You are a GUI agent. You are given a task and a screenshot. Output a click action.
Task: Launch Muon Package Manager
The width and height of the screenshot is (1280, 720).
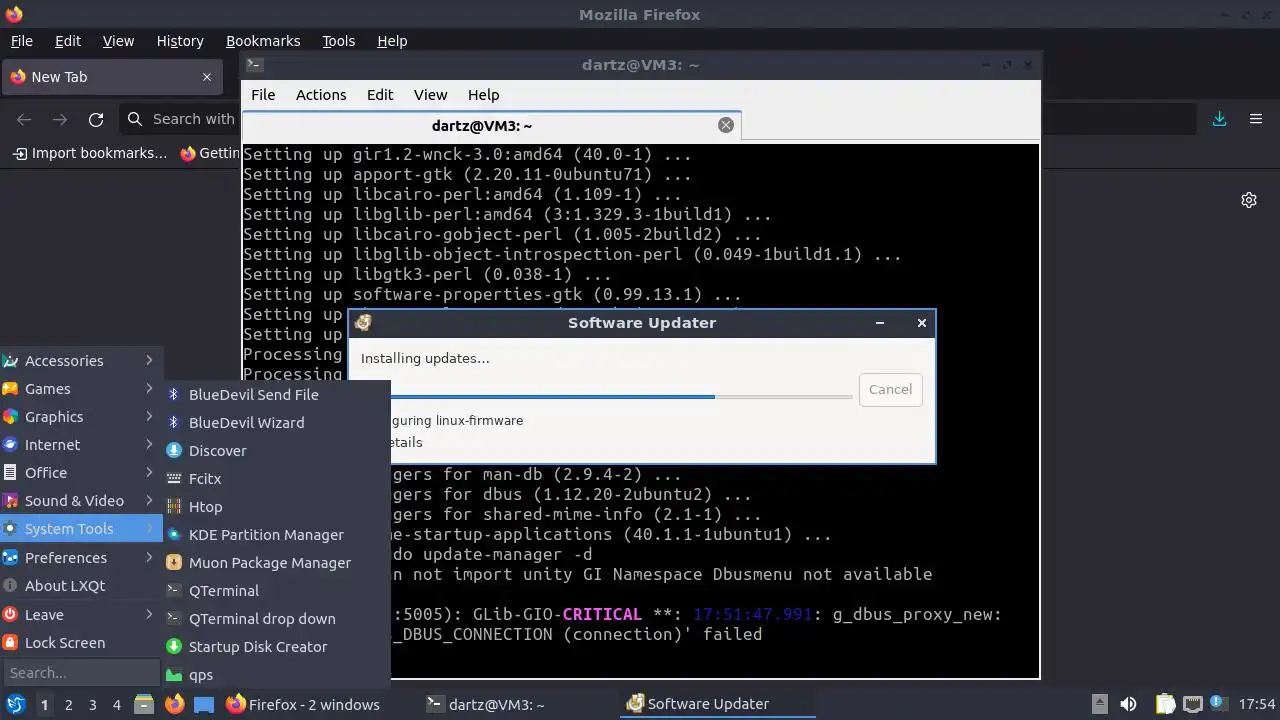click(x=277, y=563)
